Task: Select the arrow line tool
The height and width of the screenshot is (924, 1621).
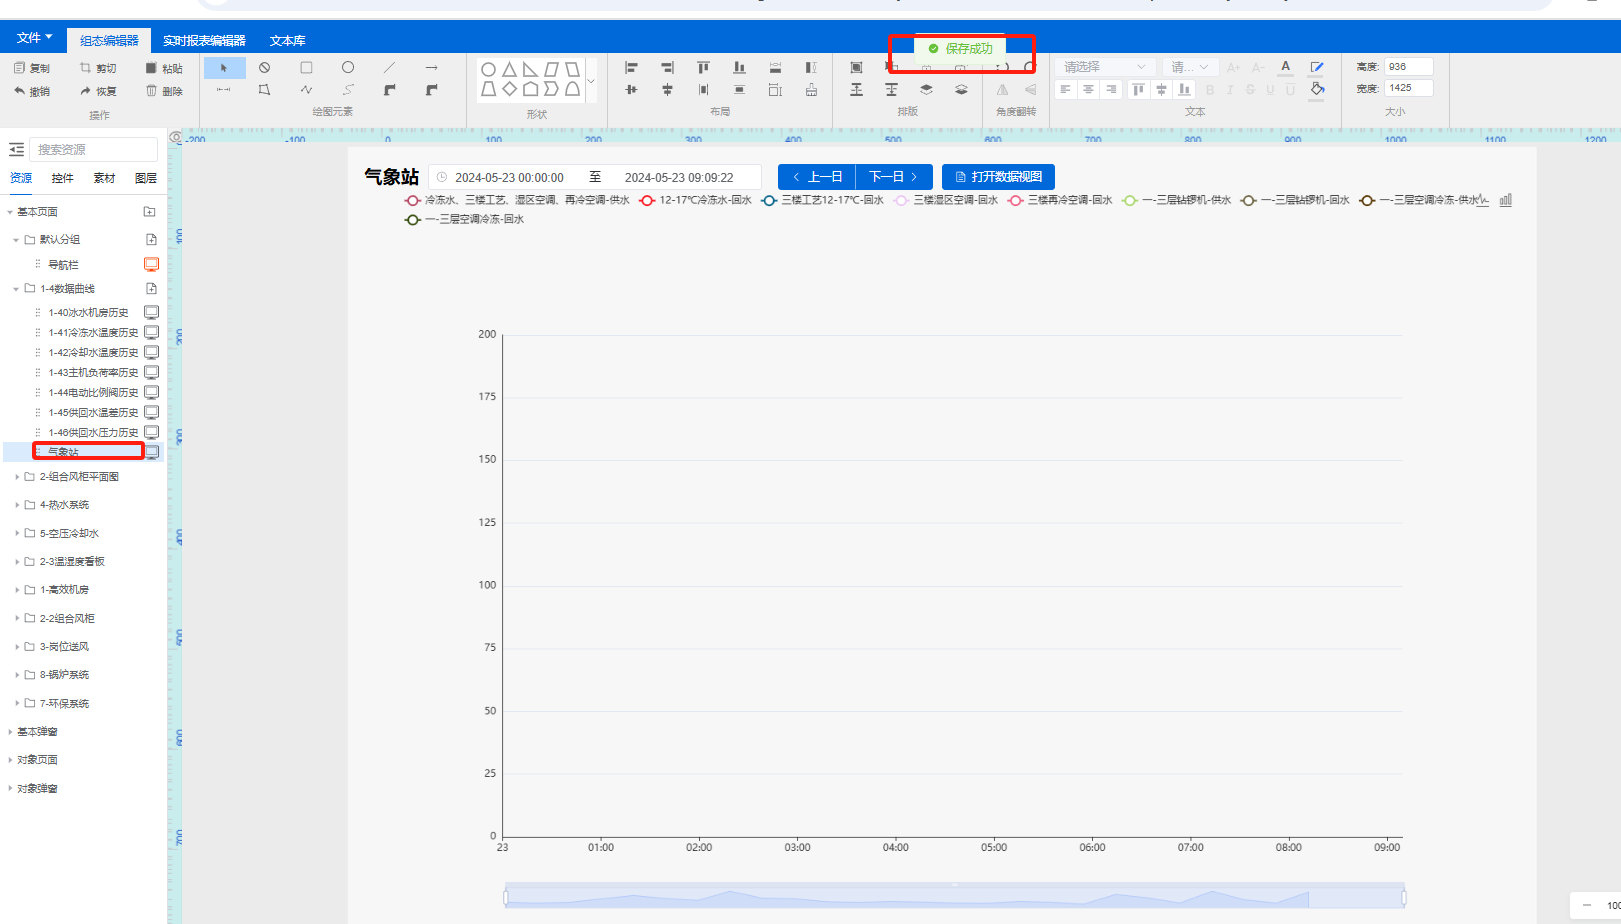Action: [x=431, y=68]
